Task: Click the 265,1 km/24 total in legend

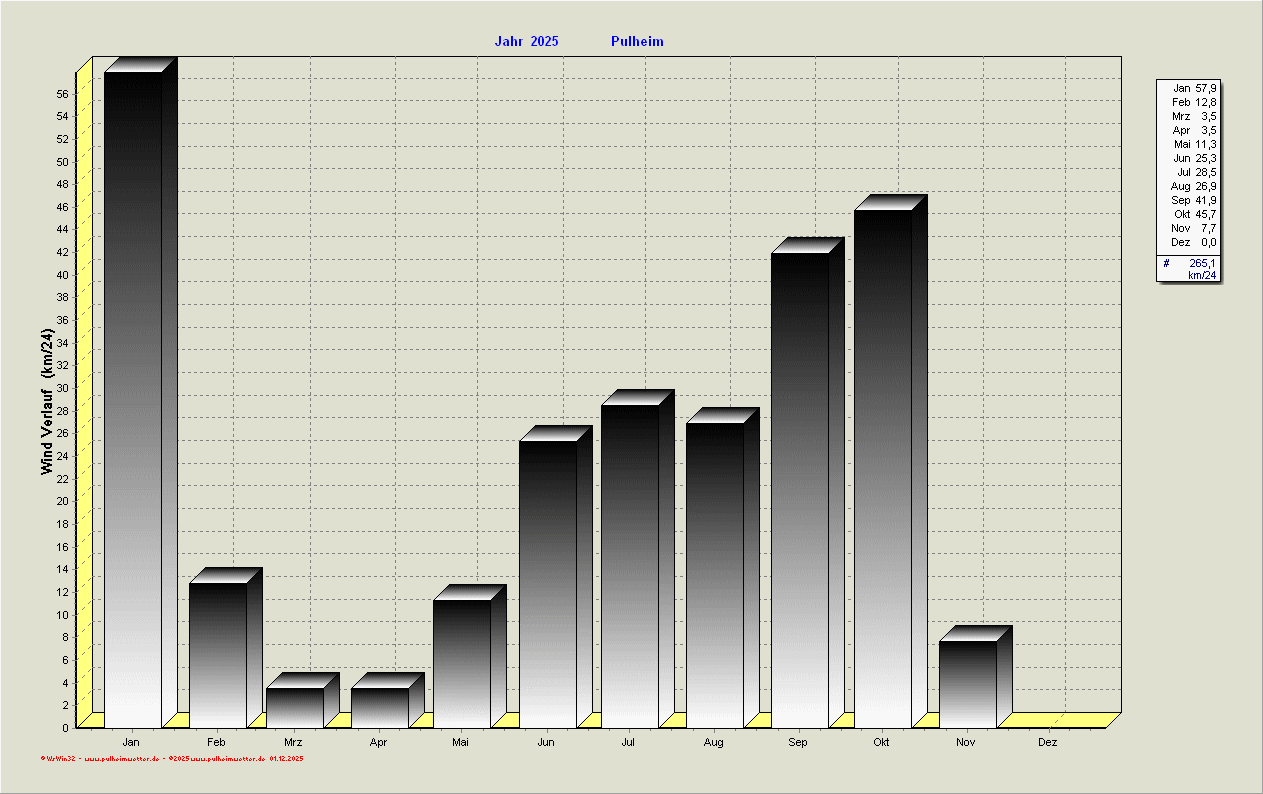Action: tap(1194, 269)
